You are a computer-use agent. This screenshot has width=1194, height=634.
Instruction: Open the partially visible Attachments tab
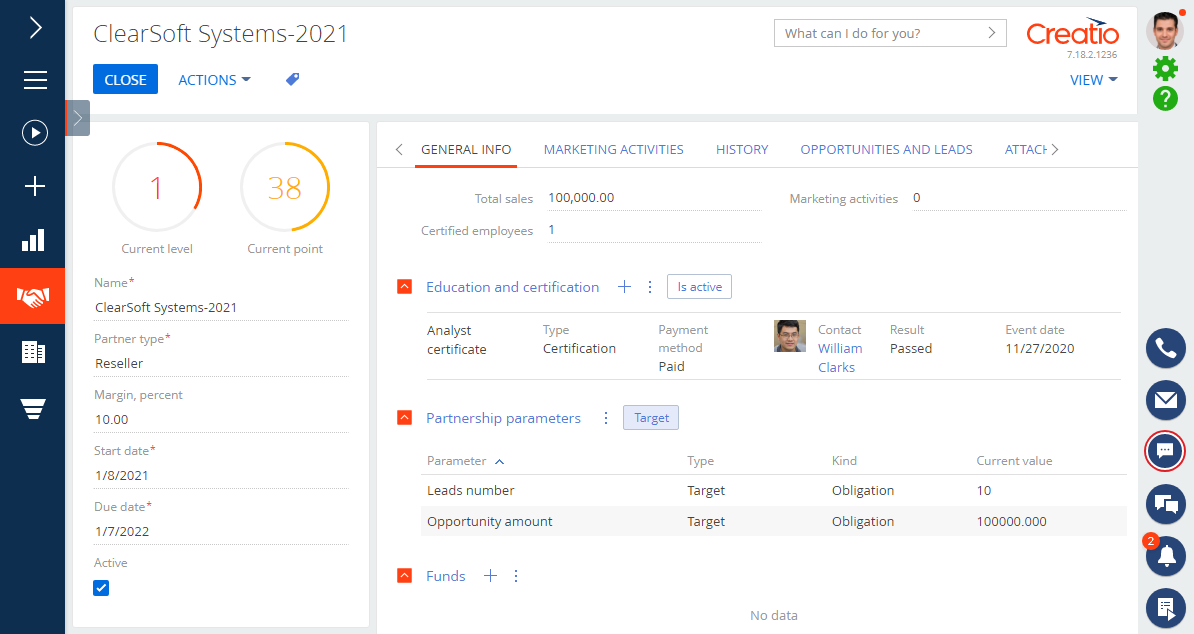pyautogui.click(x=1025, y=150)
